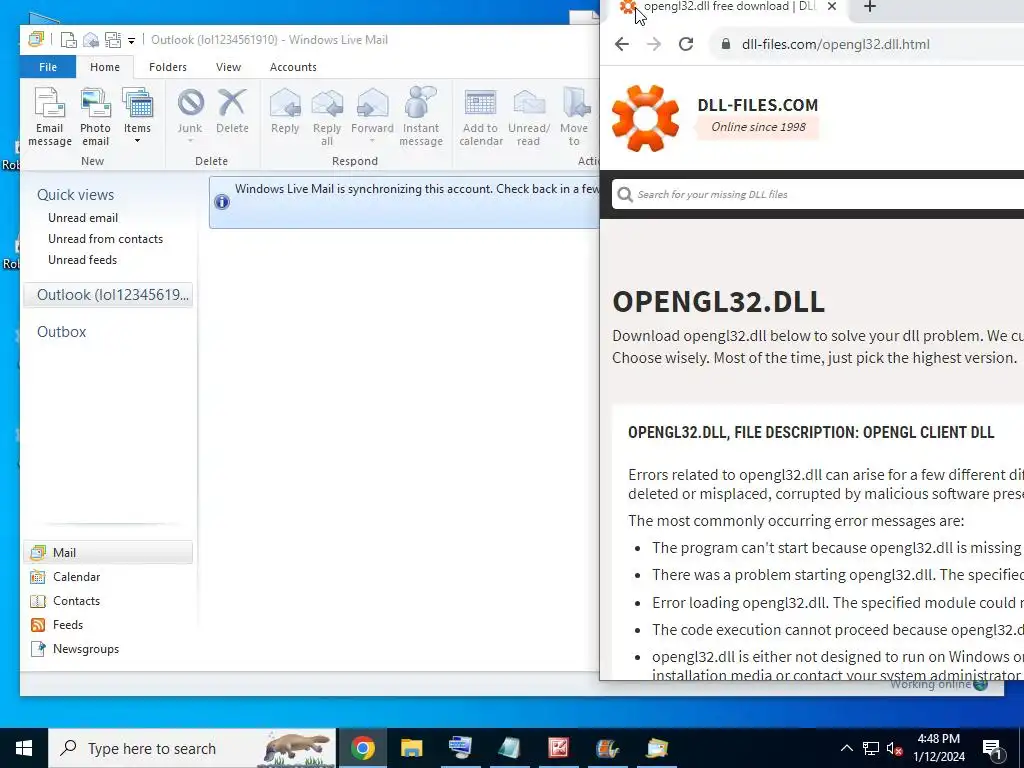Click the synchronizing info icon
The height and width of the screenshot is (768, 1024).
coord(222,202)
